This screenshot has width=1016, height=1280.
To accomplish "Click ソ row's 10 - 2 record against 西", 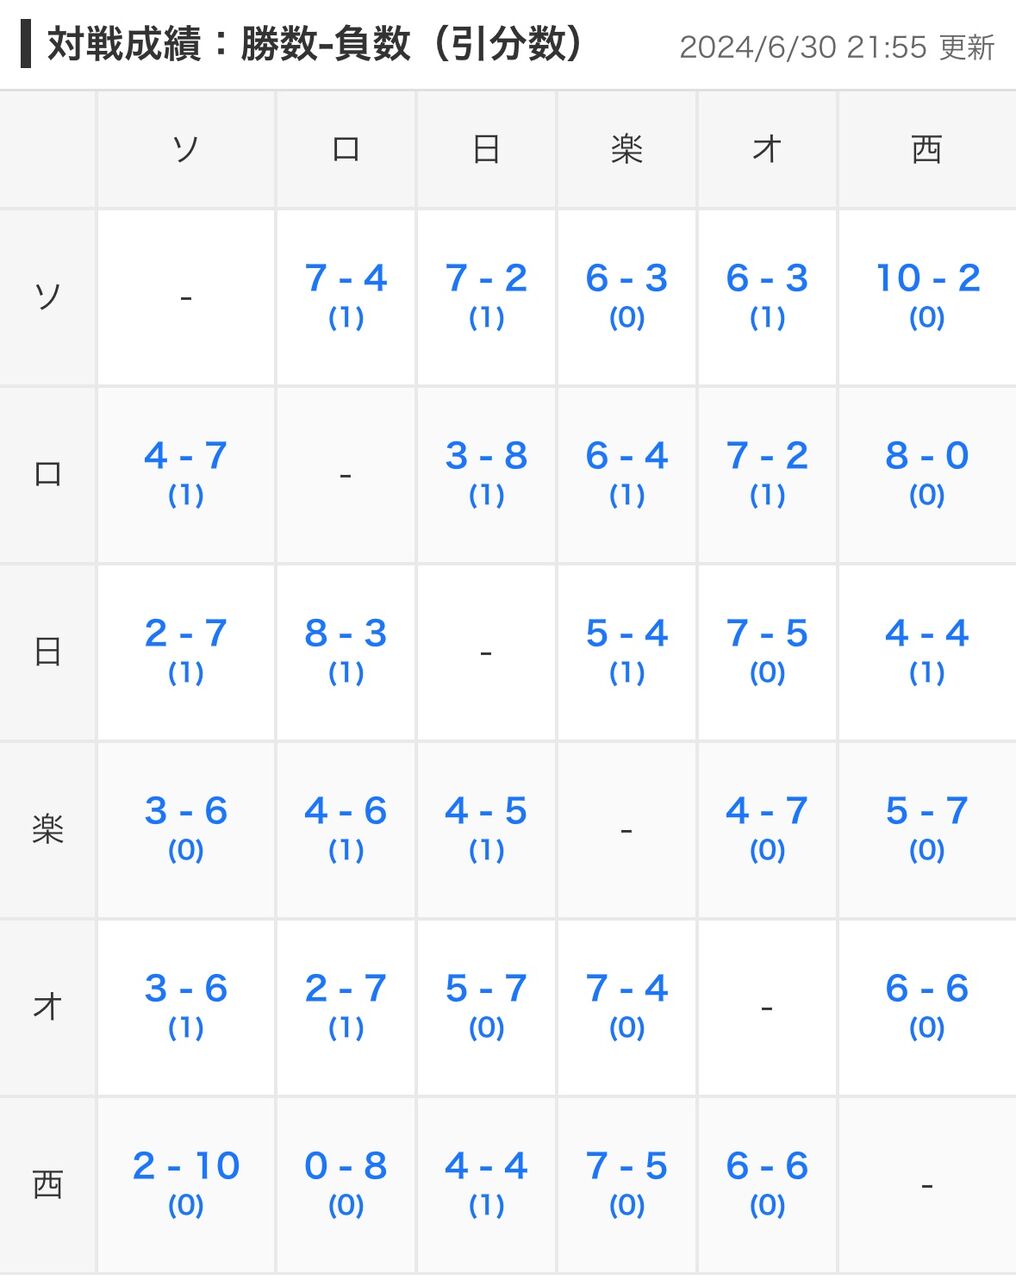I will (927, 279).
